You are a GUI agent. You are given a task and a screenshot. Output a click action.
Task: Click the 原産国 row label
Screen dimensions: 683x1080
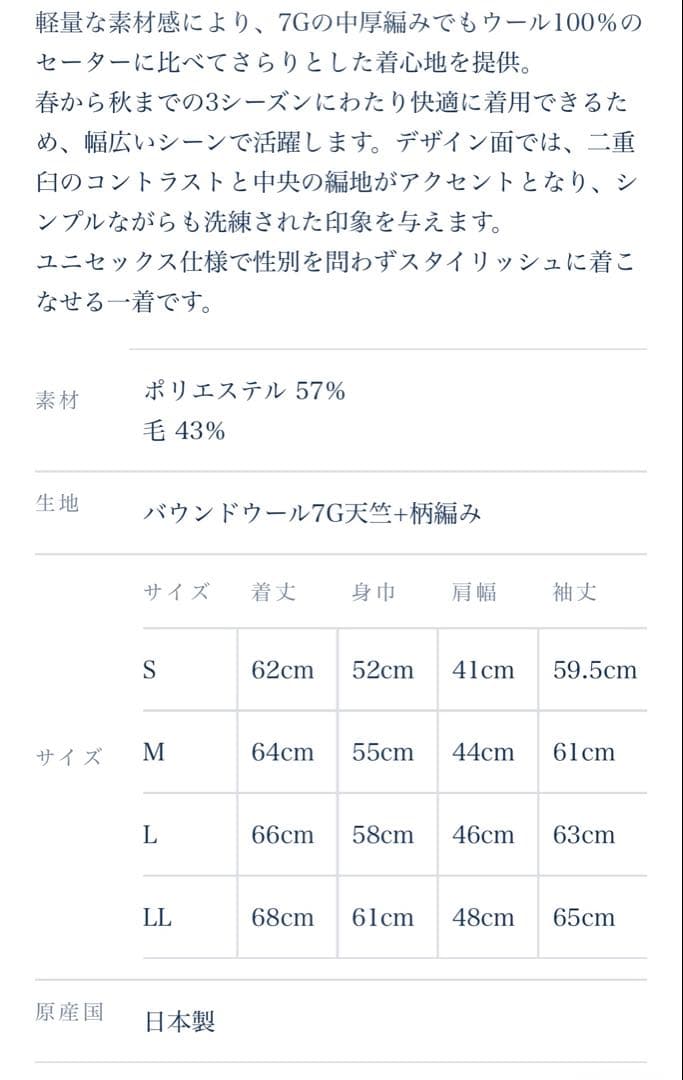pyautogui.click(x=69, y=1012)
